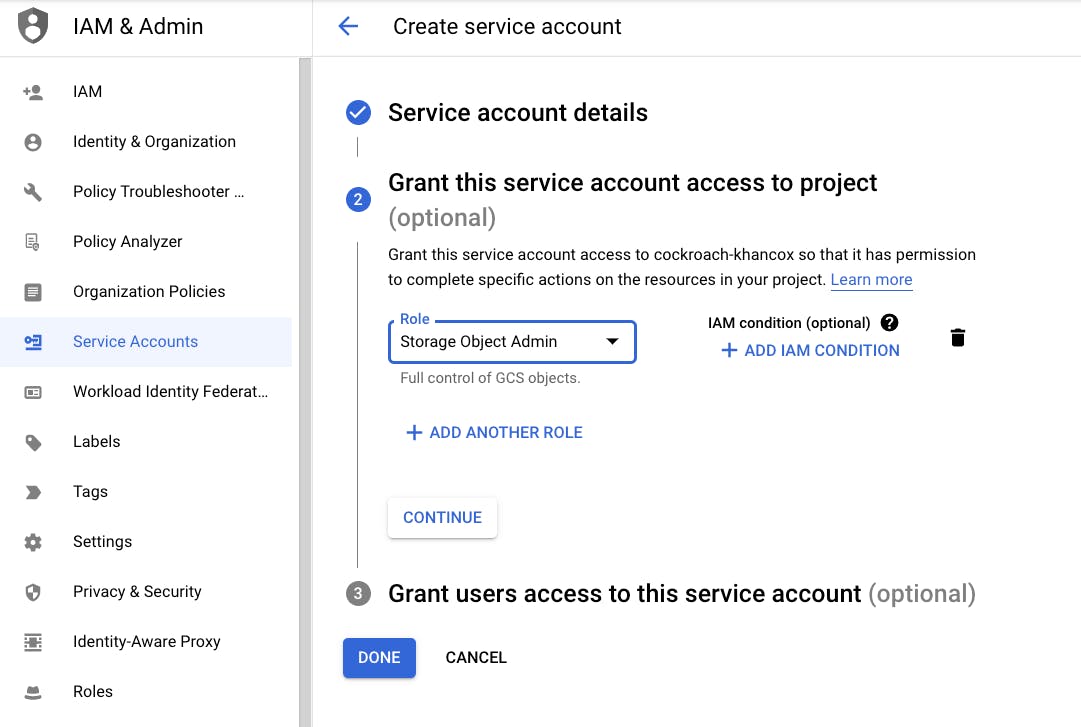The height and width of the screenshot is (727, 1081).
Task: Click the back arrow icon
Action: (x=347, y=26)
